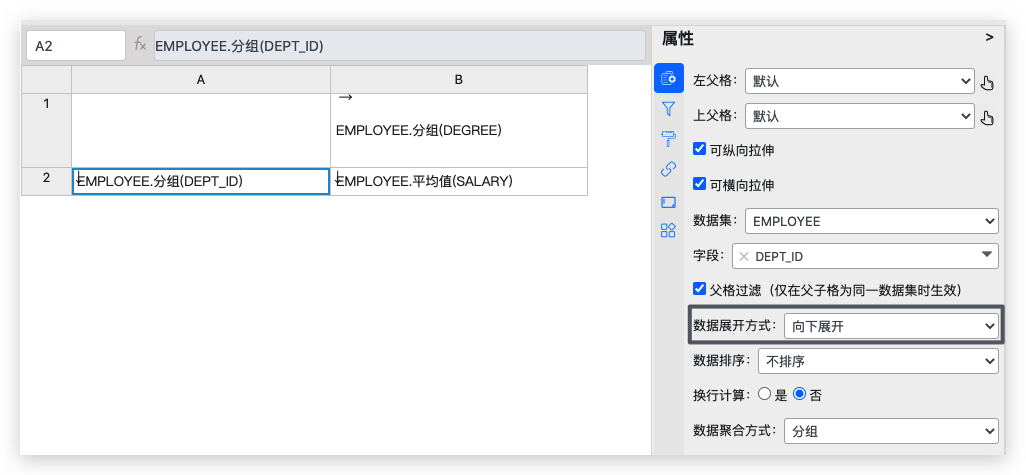Select 否 for 换行计算

point(799,394)
